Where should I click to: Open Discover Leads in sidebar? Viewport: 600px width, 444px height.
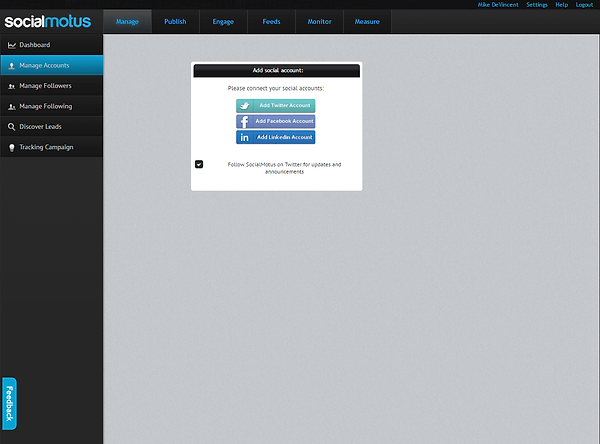point(52,127)
